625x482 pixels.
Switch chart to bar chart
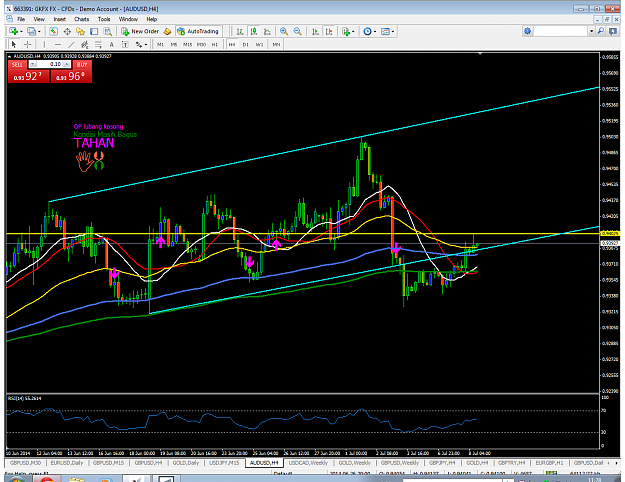(240, 31)
